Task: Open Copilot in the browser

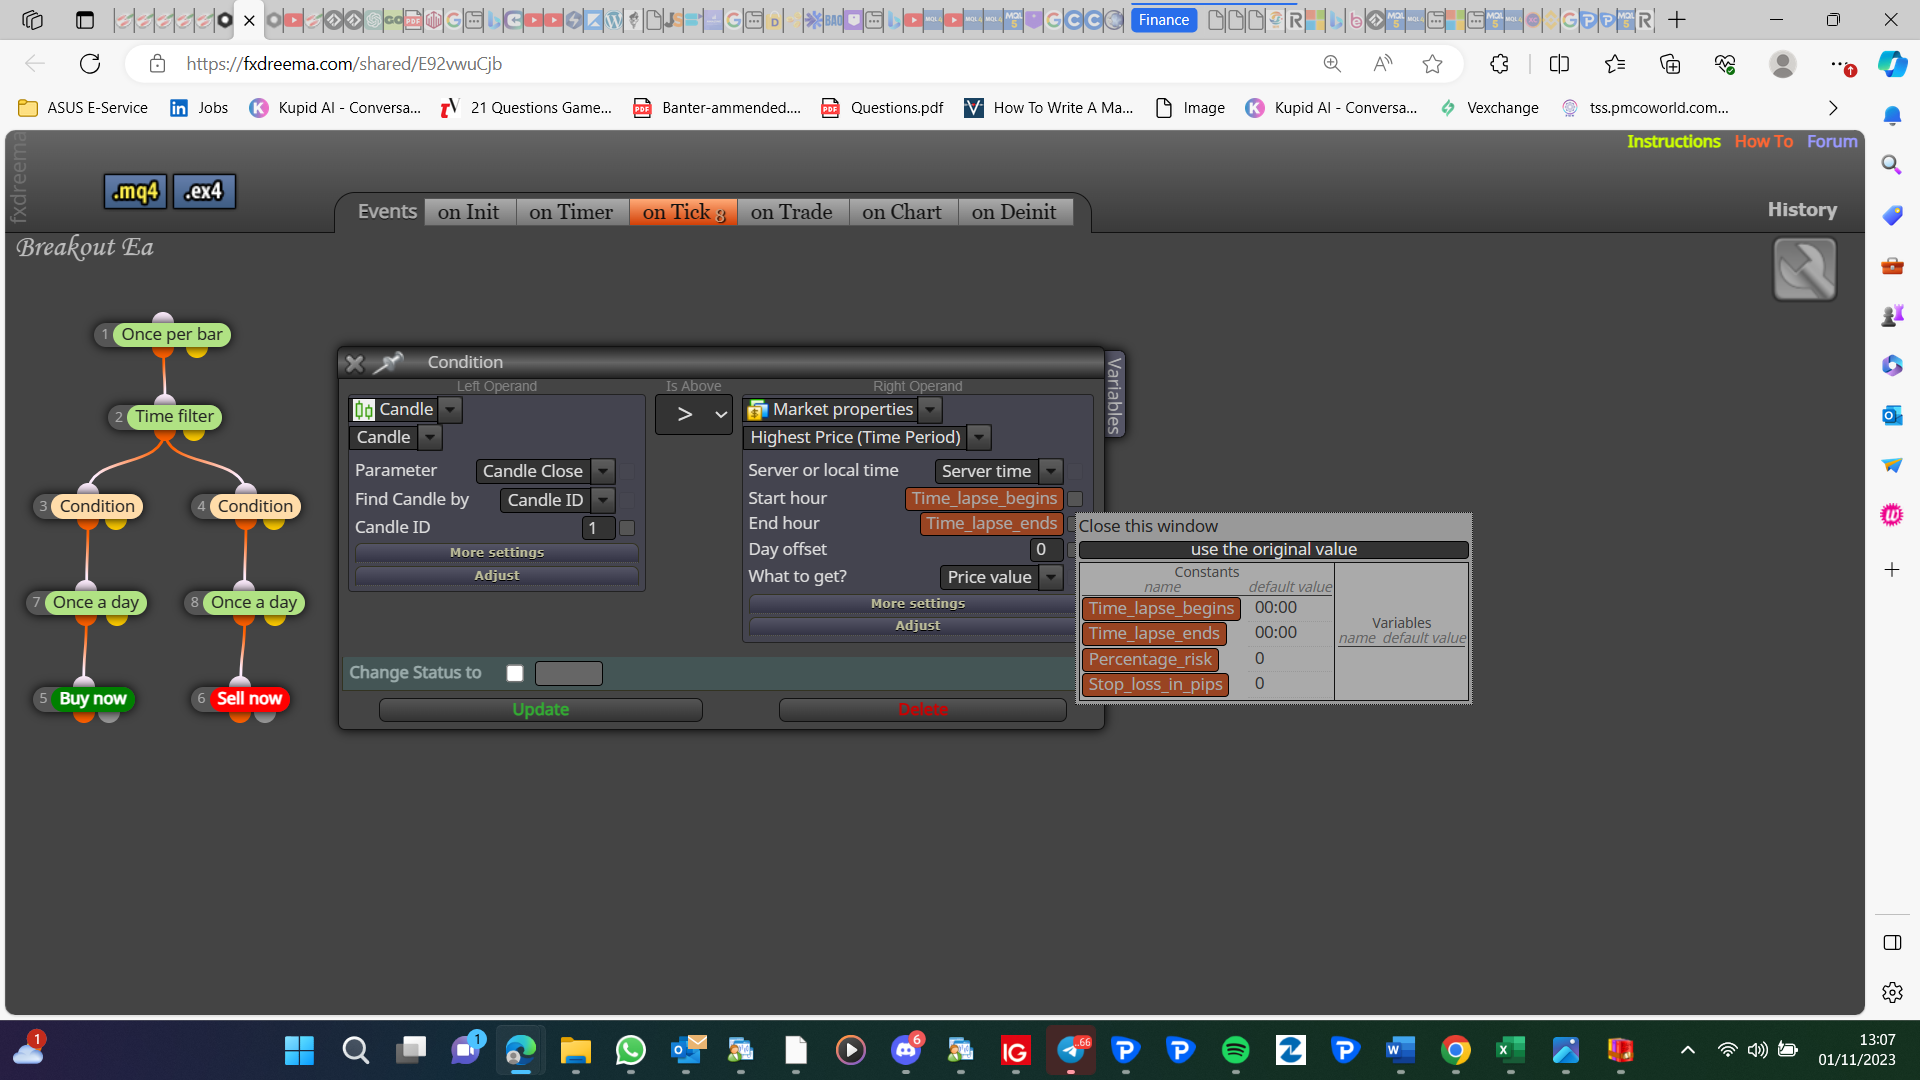Action: [x=1892, y=64]
